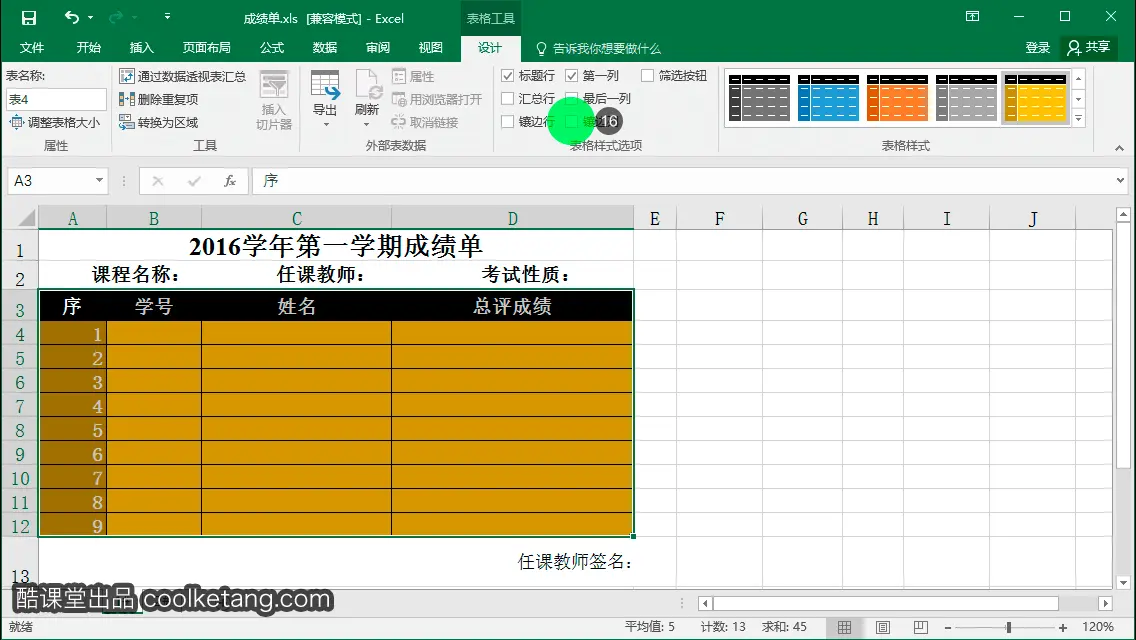The image size is (1136, 640).
Task: Click the 刷新 refresh icon
Action: [368, 84]
